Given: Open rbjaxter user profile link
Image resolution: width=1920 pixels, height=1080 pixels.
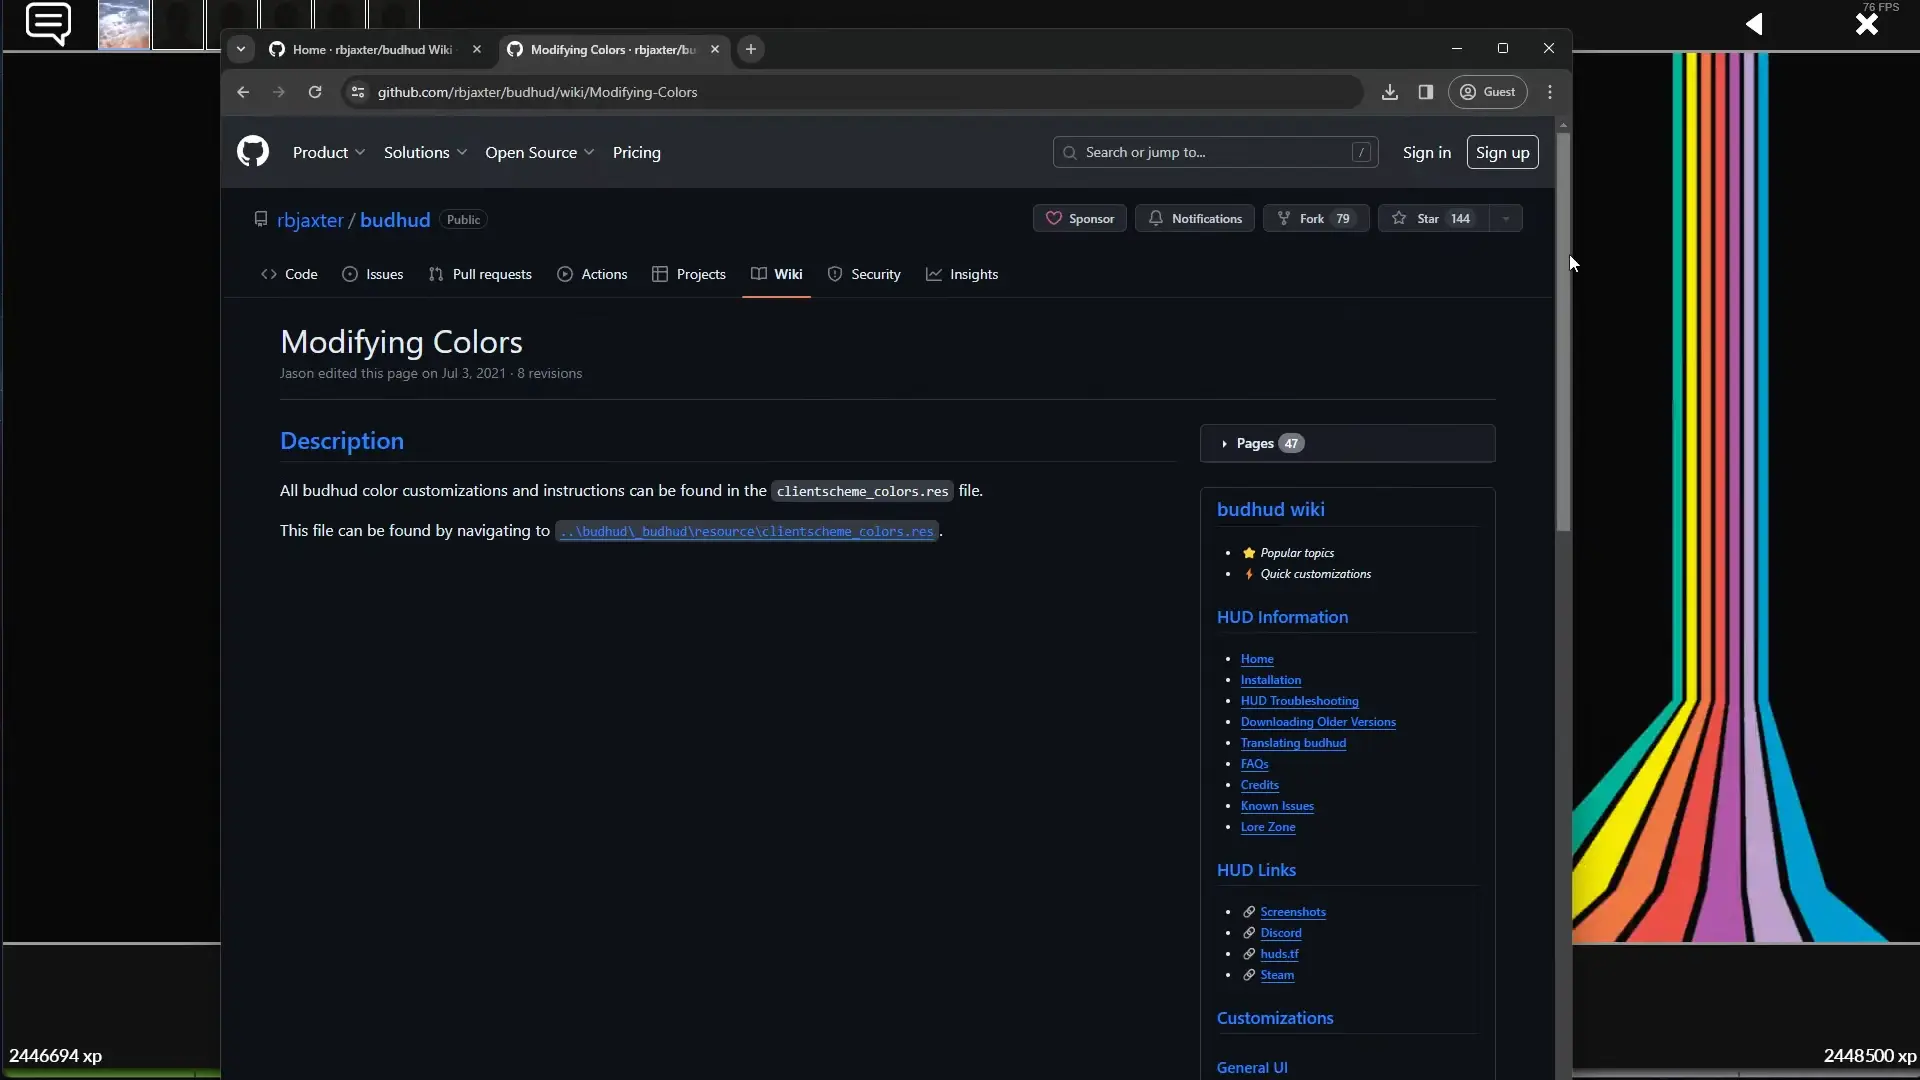Looking at the screenshot, I should (310, 220).
